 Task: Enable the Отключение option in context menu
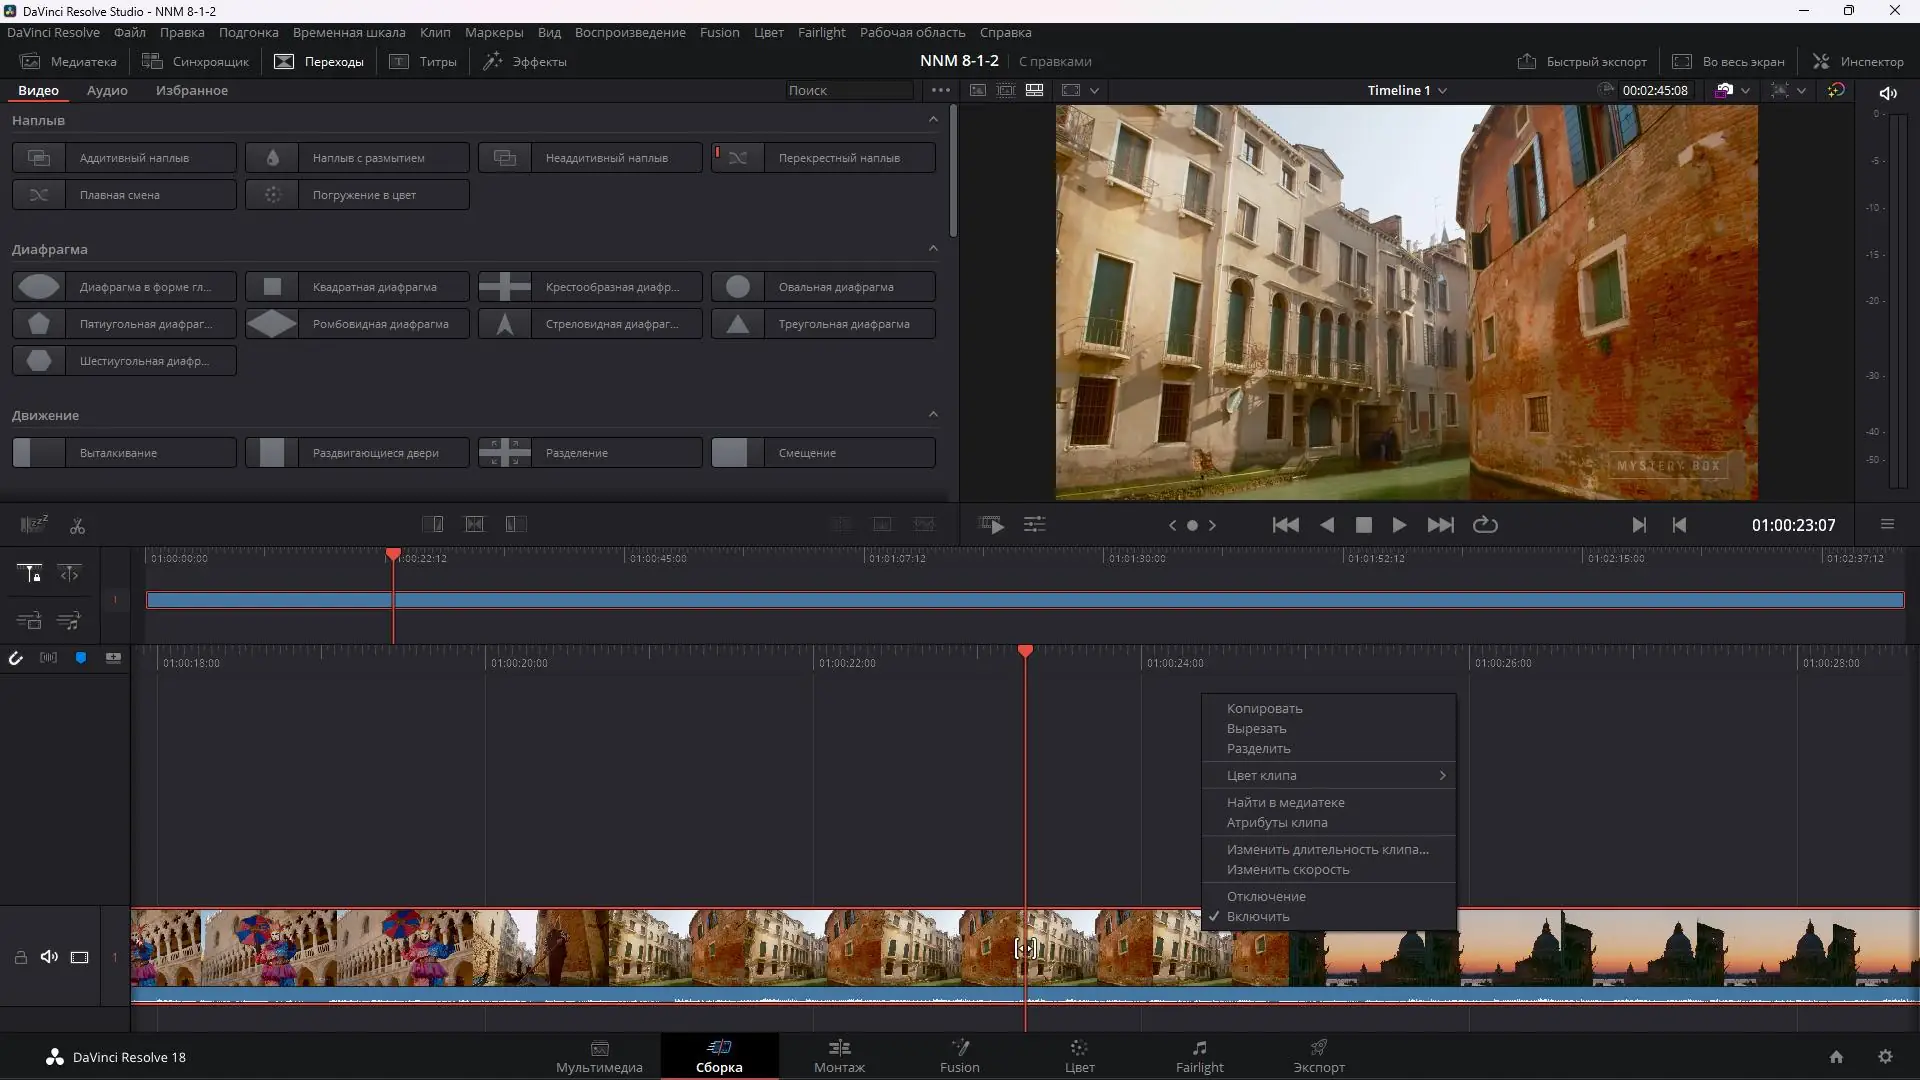pyautogui.click(x=1266, y=896)
